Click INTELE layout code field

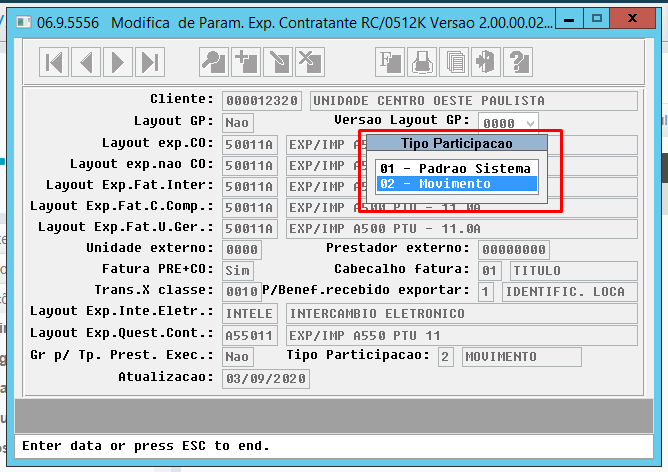(x=250, y=314)
